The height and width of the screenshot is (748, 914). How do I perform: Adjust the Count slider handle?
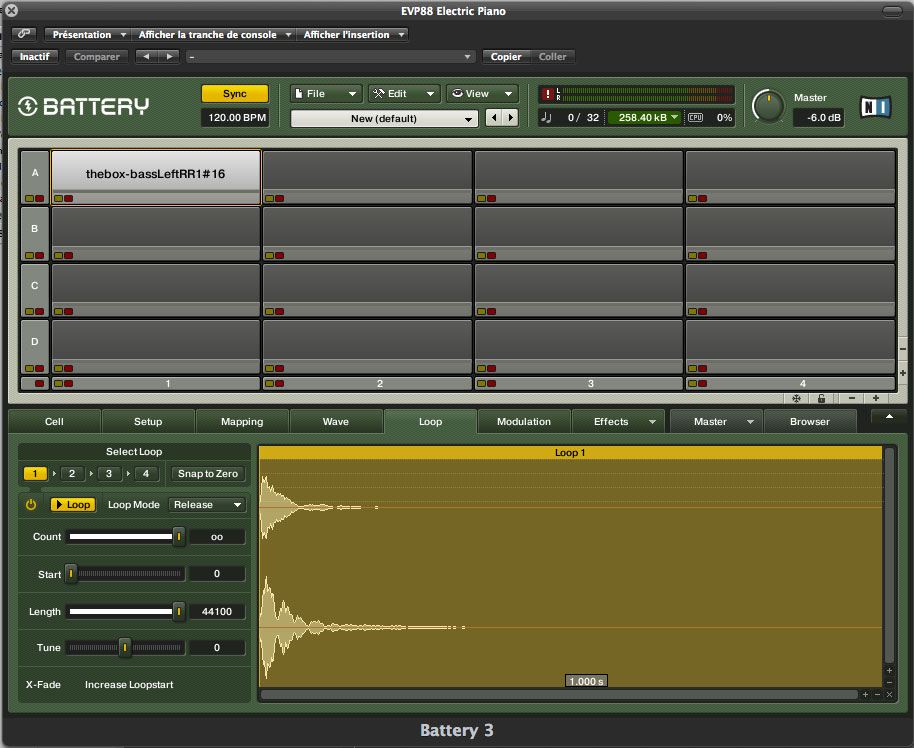(179, 536)
